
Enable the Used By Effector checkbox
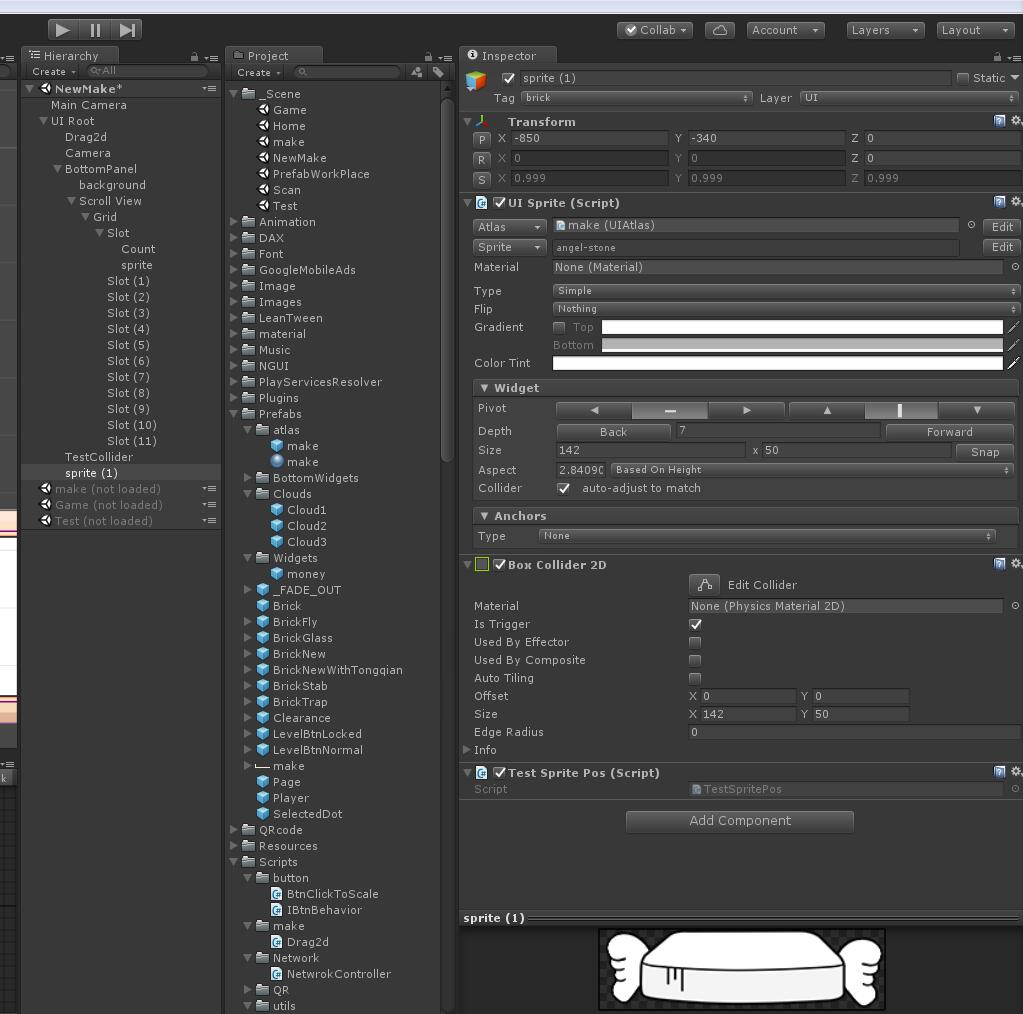point(695,642)
